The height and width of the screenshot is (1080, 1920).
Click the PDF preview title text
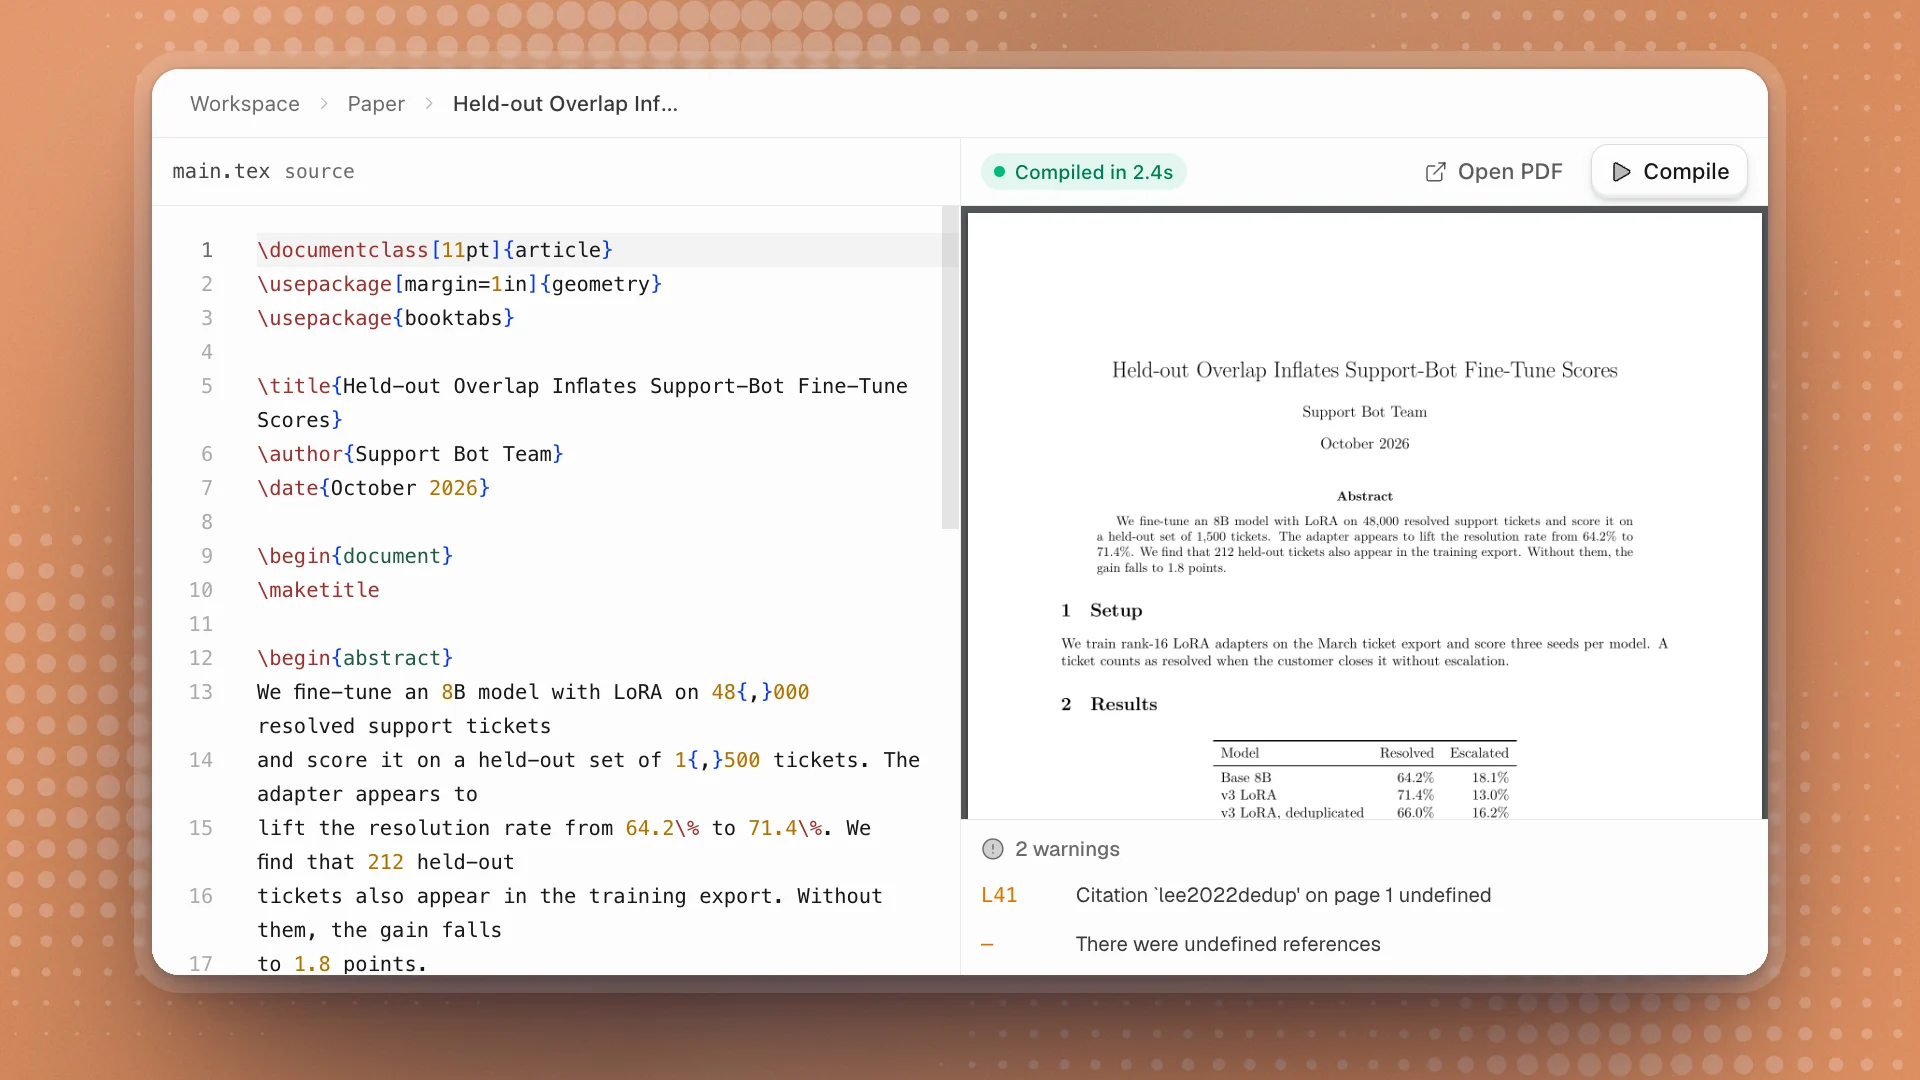[1364, 370]
